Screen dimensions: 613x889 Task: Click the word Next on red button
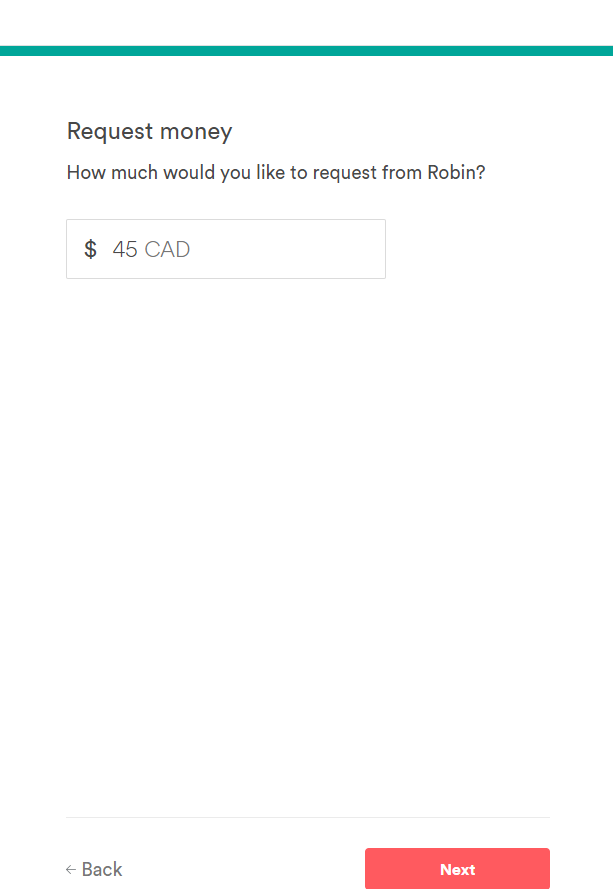[x=457, y=869]
